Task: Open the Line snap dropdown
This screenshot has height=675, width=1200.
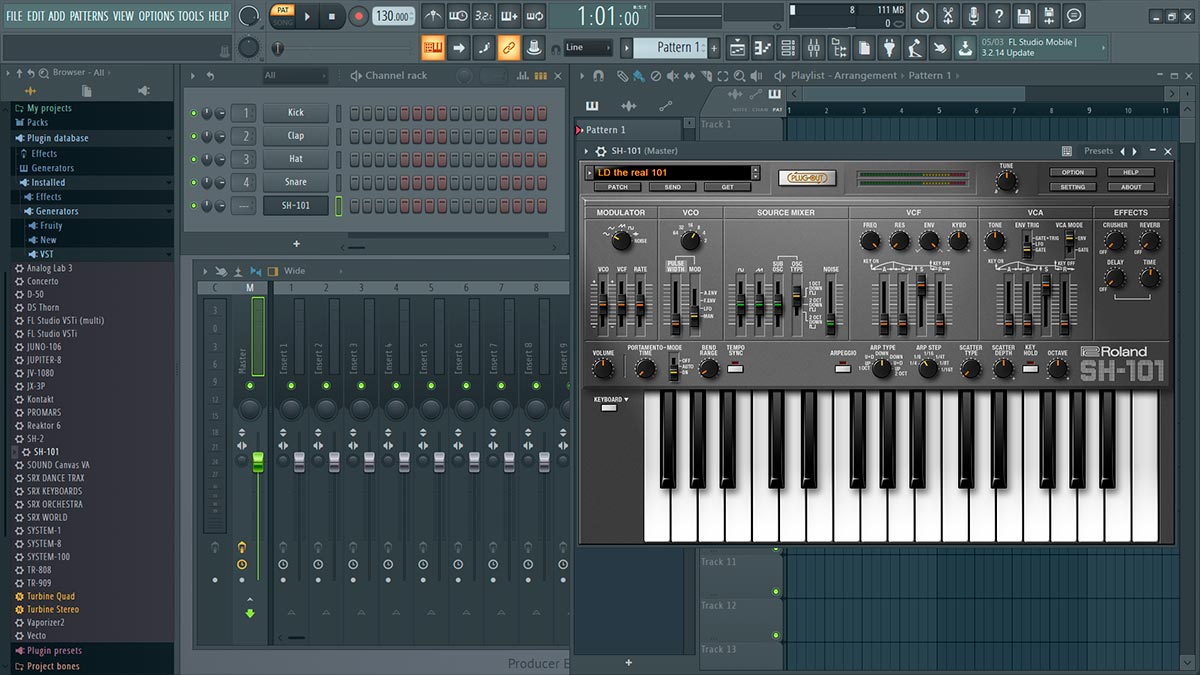Action: [588, 47]
